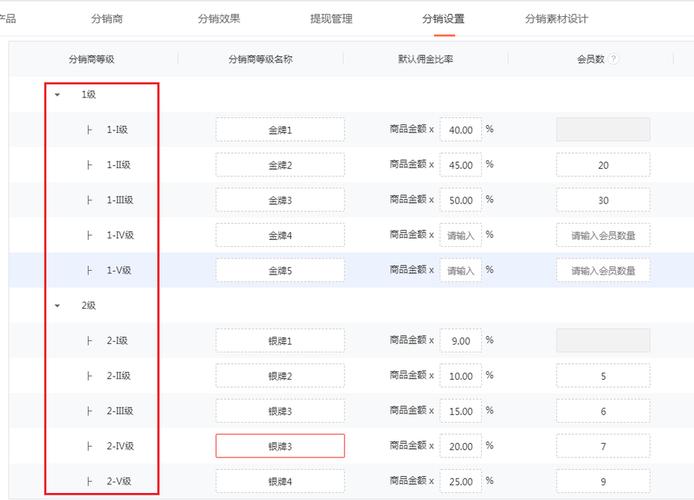Image resolution: width=694 pixels, height=500 pixels.
Task: Click the member count field showing 20
Action: 603,165
